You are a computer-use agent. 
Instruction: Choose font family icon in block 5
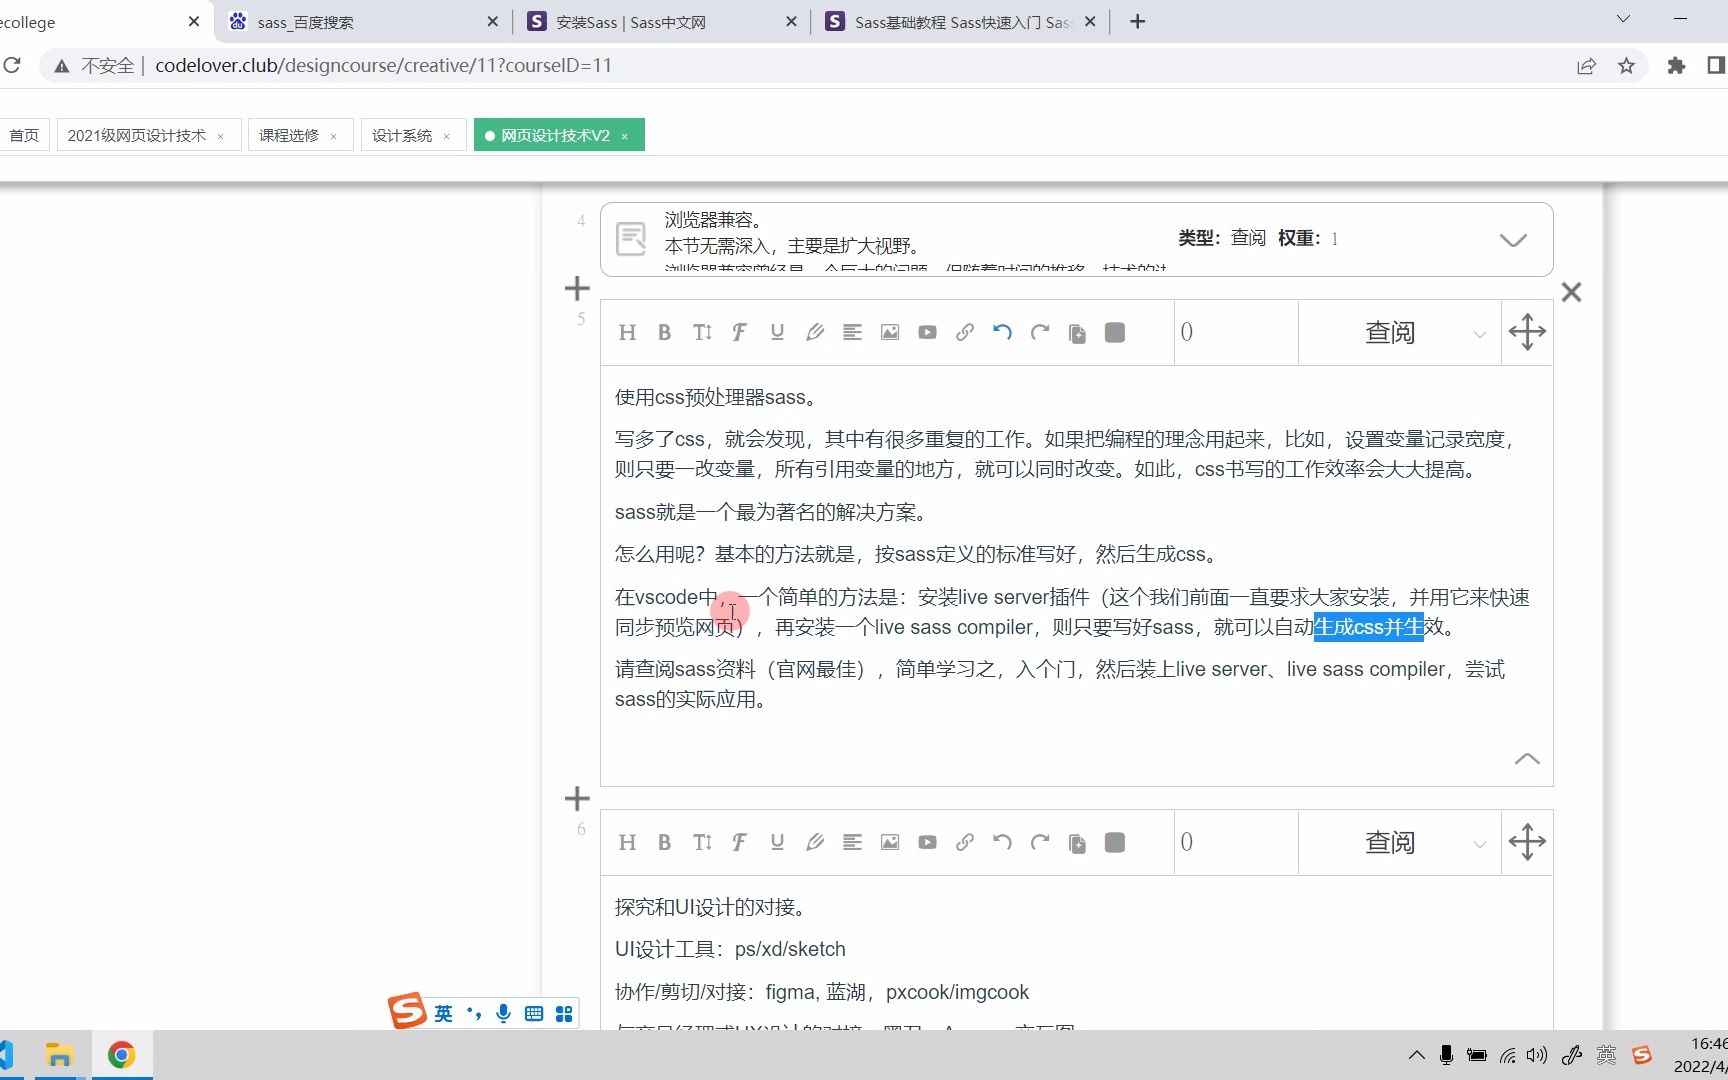coord(739,333)
